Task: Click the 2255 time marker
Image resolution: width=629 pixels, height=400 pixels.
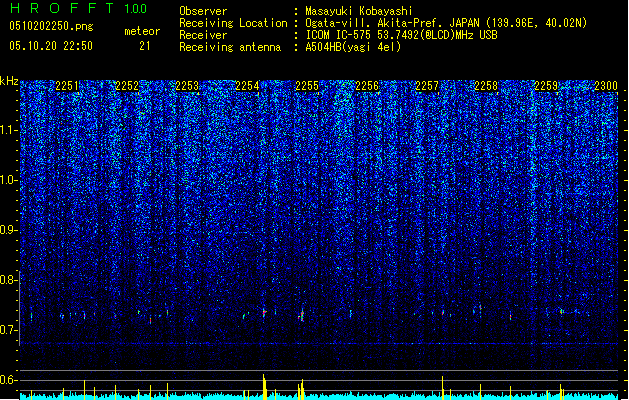Action: pos(307,86)
